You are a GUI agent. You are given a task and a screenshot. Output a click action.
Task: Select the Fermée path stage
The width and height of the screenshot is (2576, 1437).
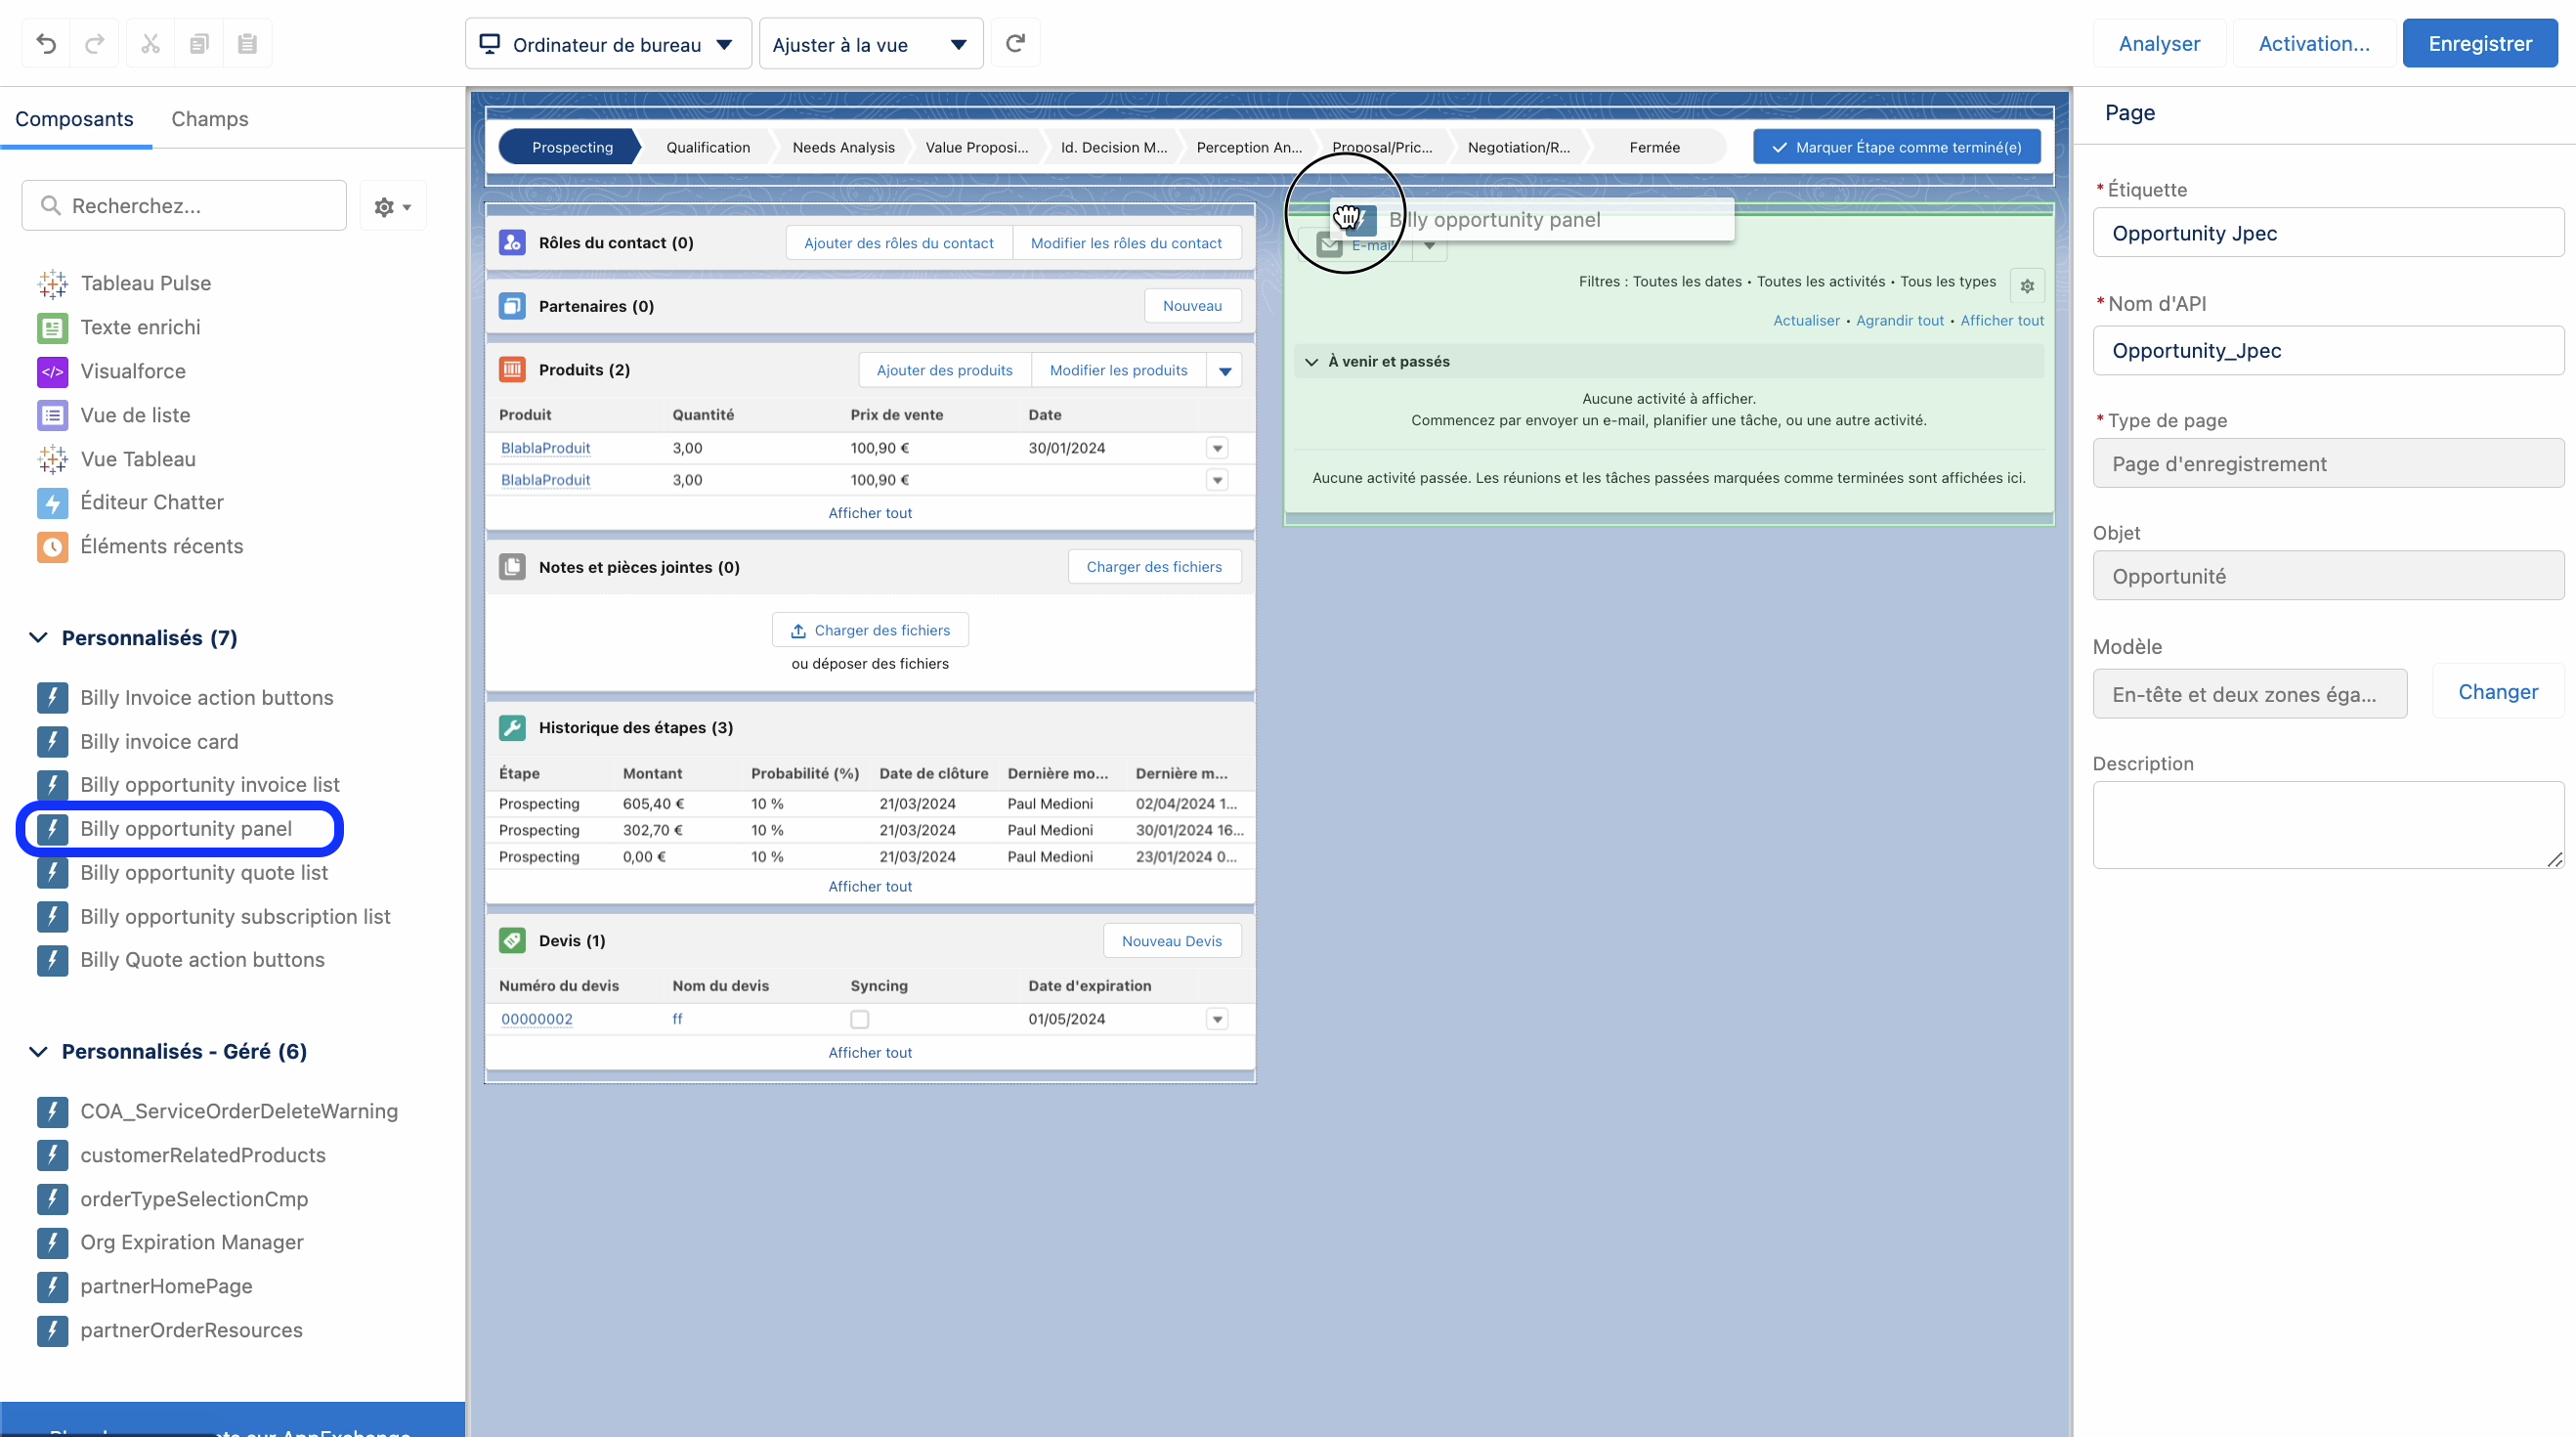click(1654, 147)
